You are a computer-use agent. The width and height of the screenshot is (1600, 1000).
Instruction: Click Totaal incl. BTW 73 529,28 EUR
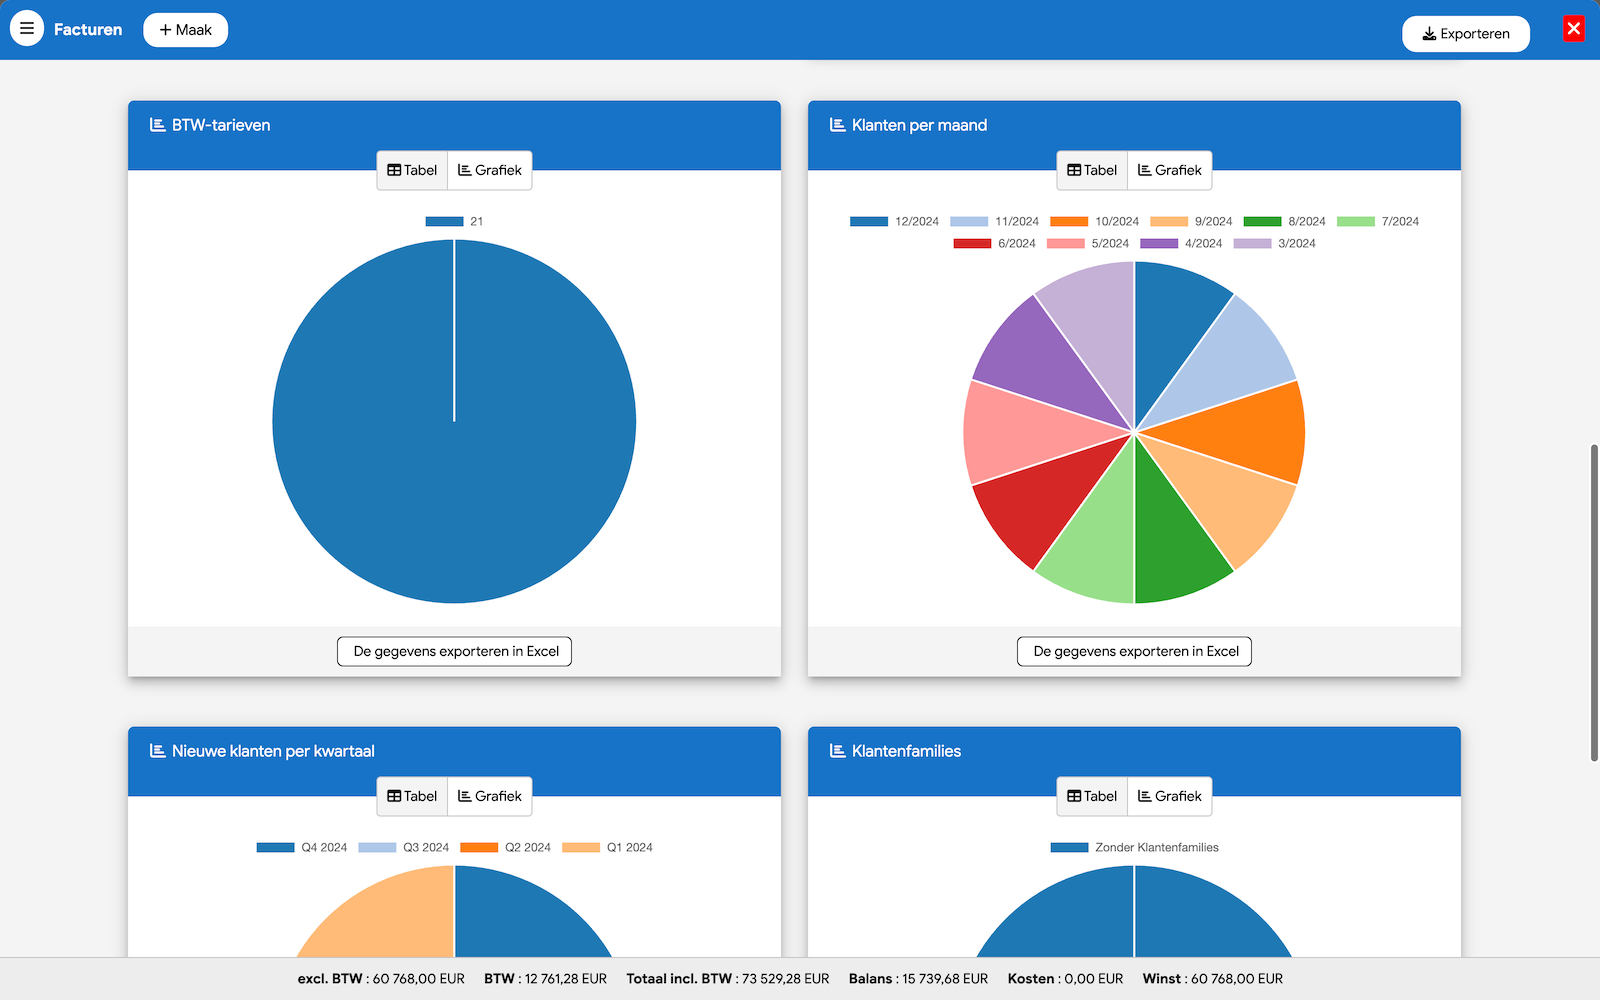click(x=728, y=979)
